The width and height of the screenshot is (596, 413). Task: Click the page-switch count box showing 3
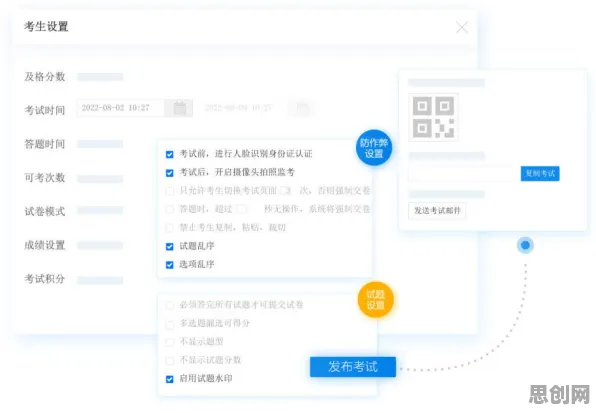click(286, 191)
